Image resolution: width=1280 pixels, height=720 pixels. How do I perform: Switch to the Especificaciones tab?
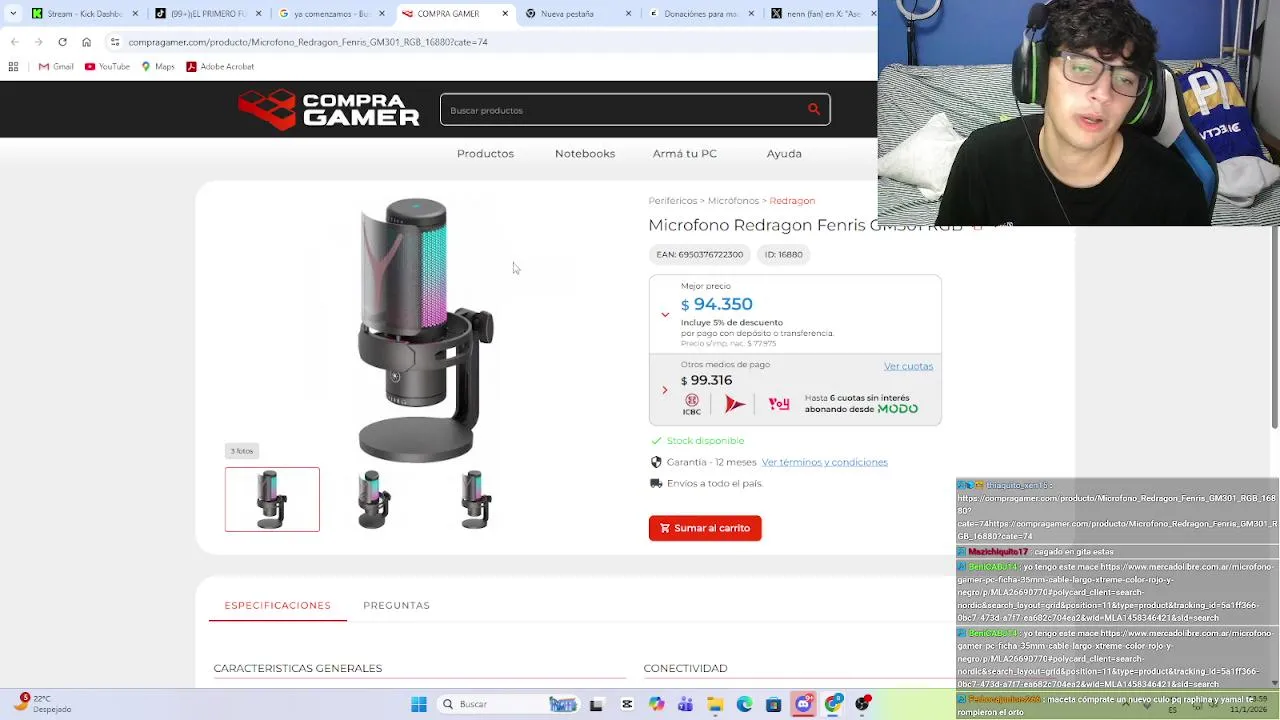coord(277,605)
